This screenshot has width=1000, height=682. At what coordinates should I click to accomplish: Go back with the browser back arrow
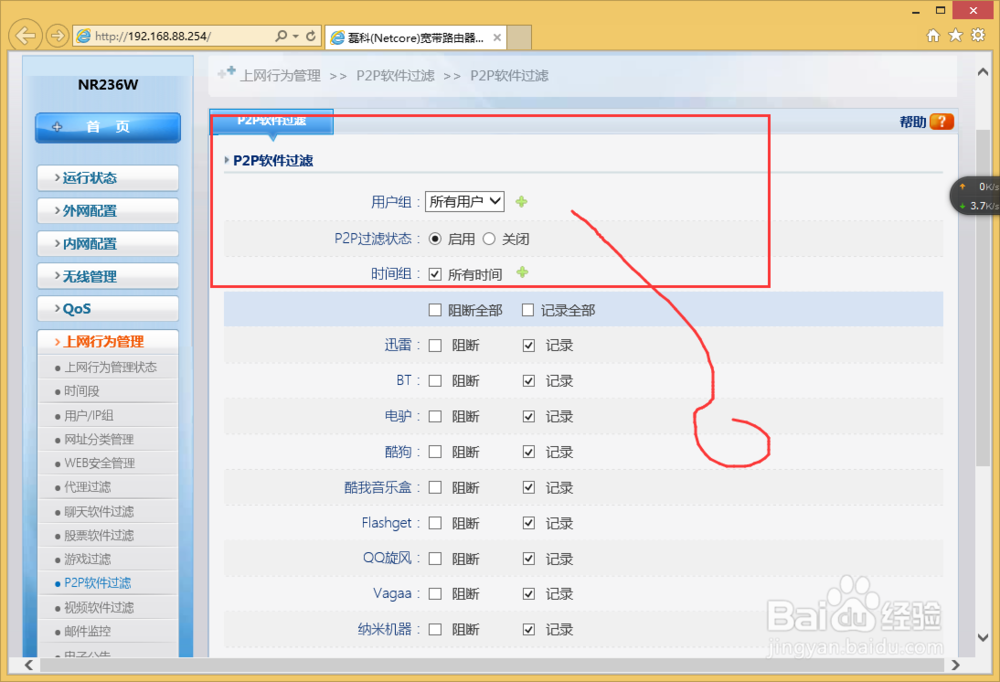pos(24,36)
